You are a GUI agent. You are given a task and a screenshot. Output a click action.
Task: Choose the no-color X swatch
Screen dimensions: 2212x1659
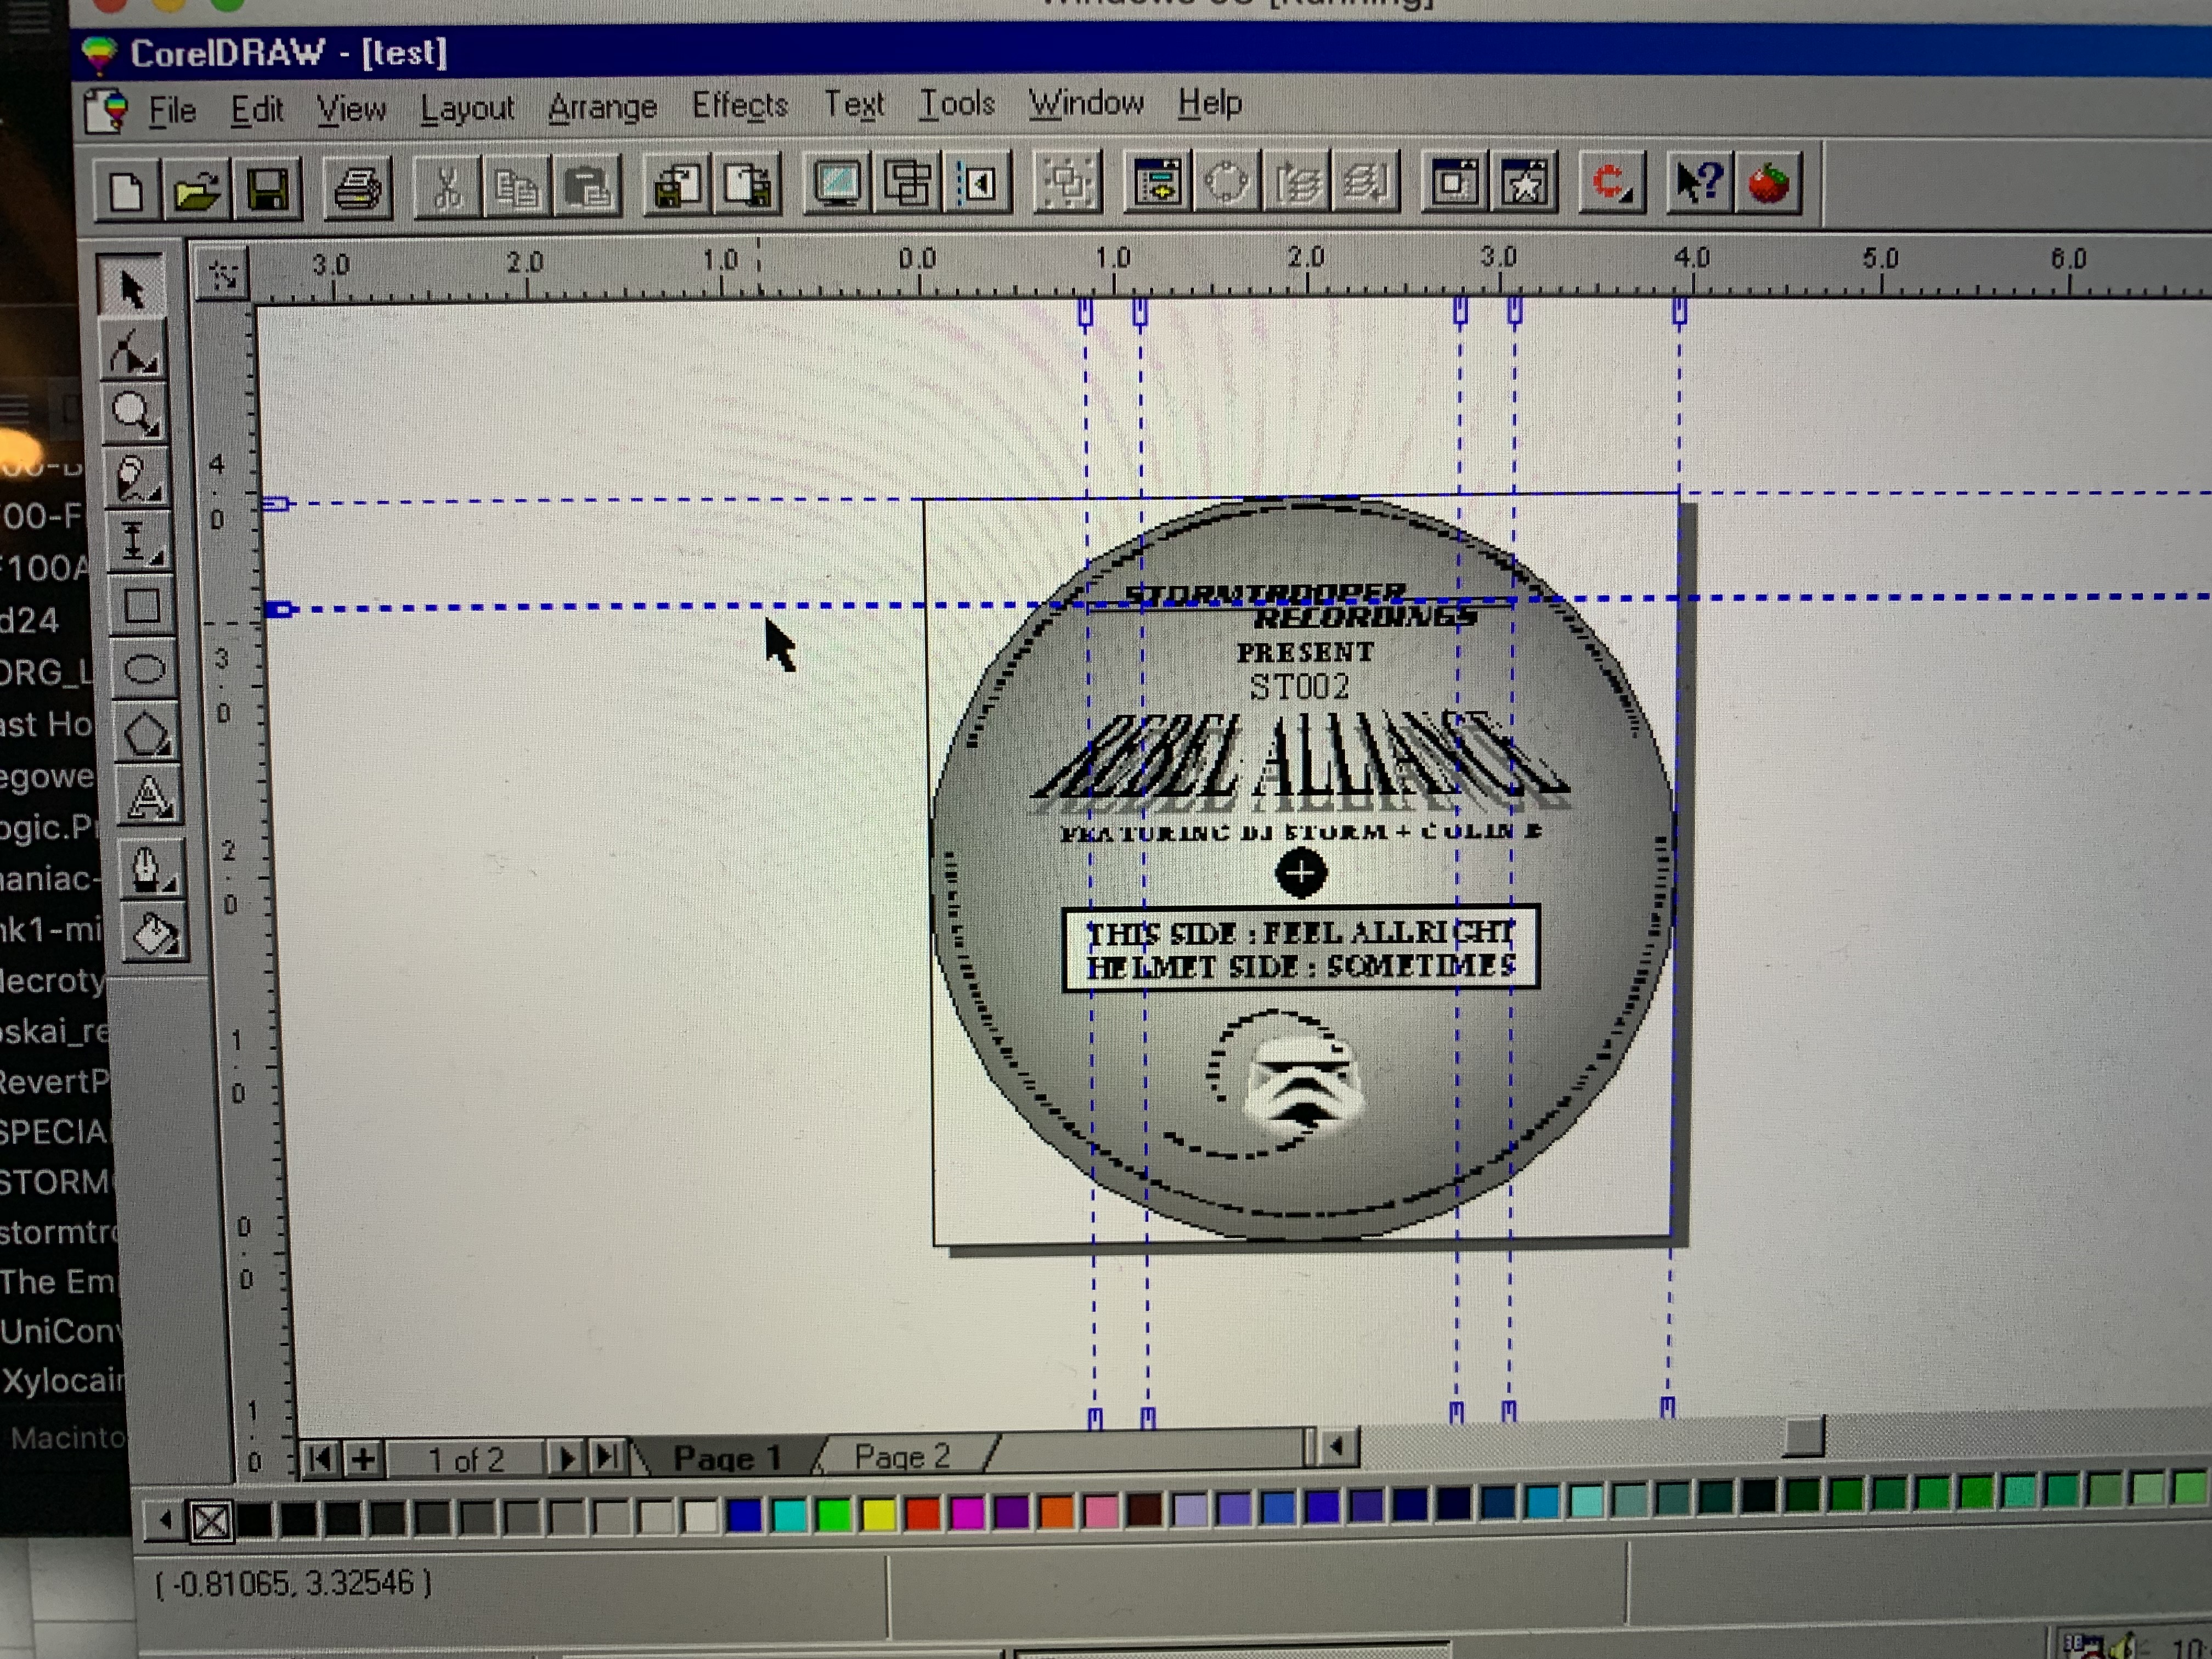tap(210, 1522)
